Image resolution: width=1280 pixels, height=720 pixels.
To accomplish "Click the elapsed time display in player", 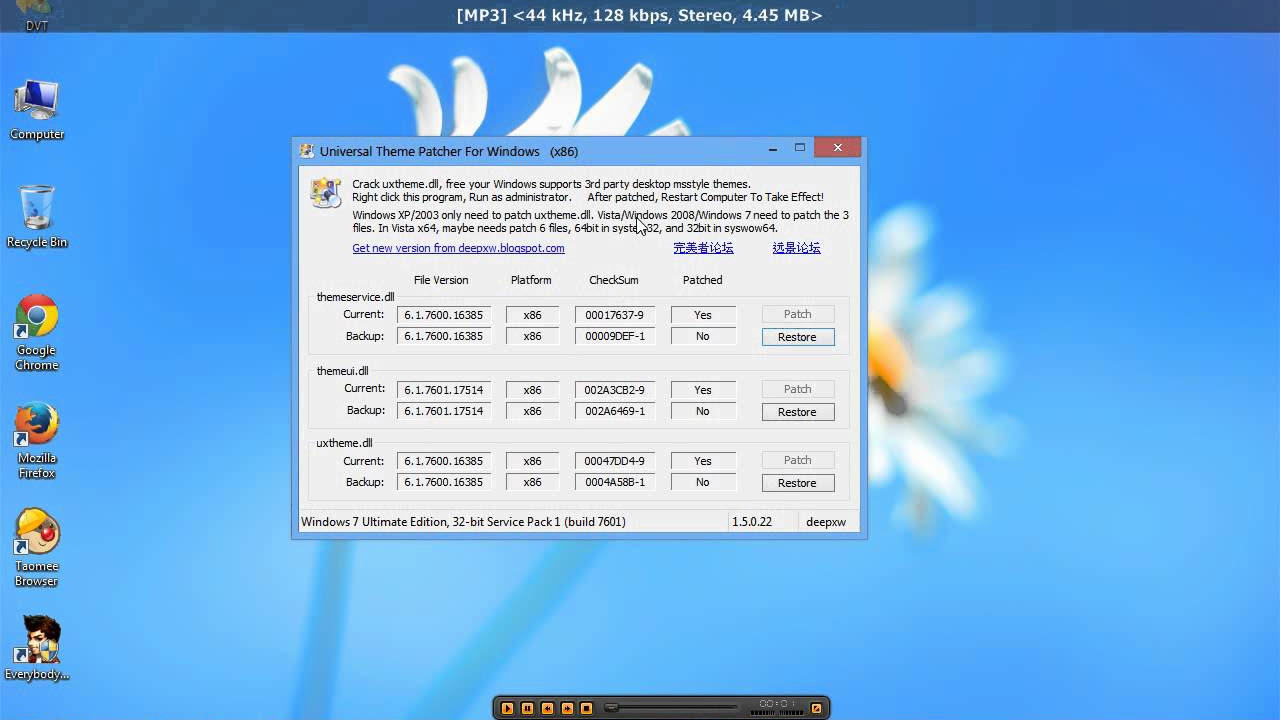I will click(779, 704).
